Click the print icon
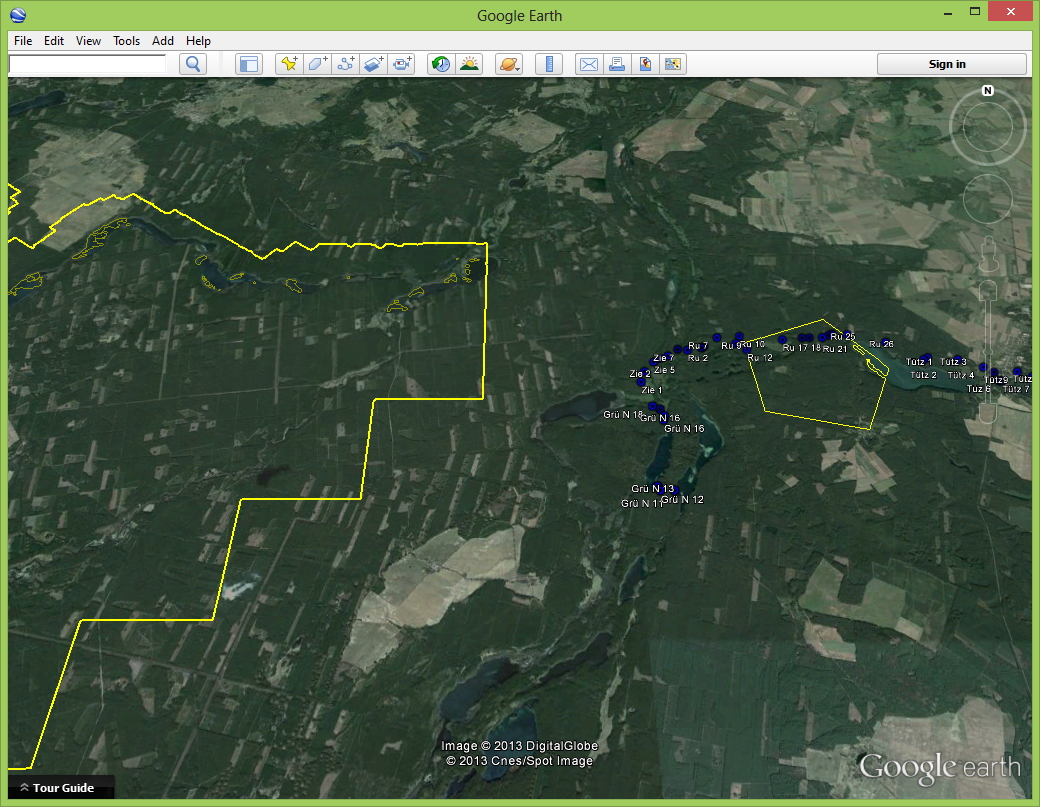This screenshot has height=807, width=1040. tap(616, 64)
